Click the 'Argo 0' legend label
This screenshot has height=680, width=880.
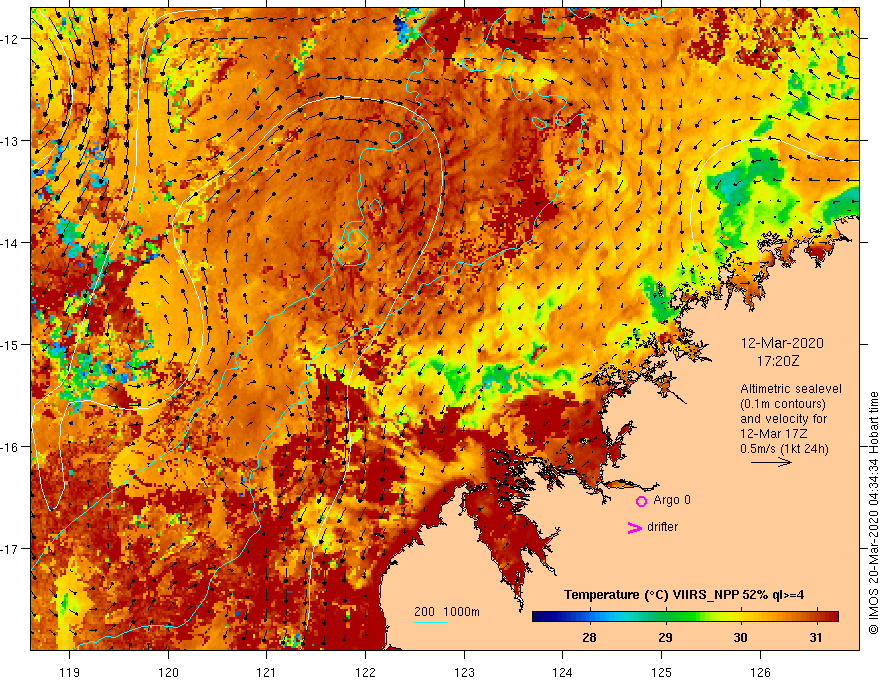(672, 500)
